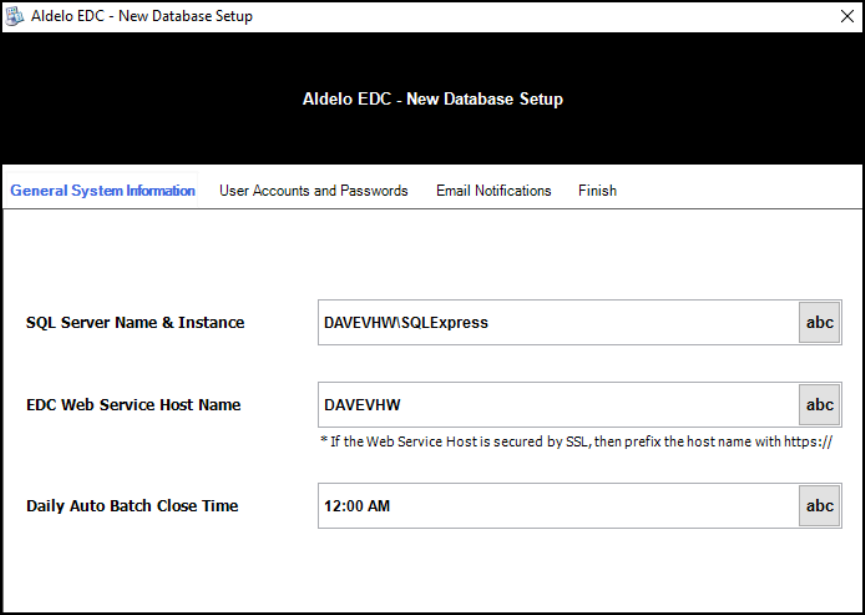865x615 pixels.
Task: Click the black banner heading Aldelo EDC - New Database Setup
Action: point(433,99)
